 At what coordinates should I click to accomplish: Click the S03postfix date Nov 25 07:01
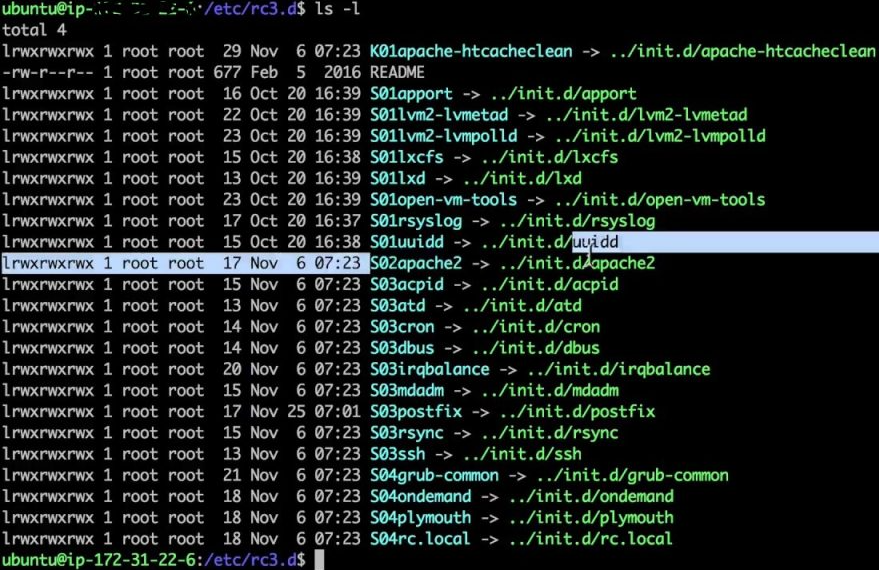tap(305, 412)
